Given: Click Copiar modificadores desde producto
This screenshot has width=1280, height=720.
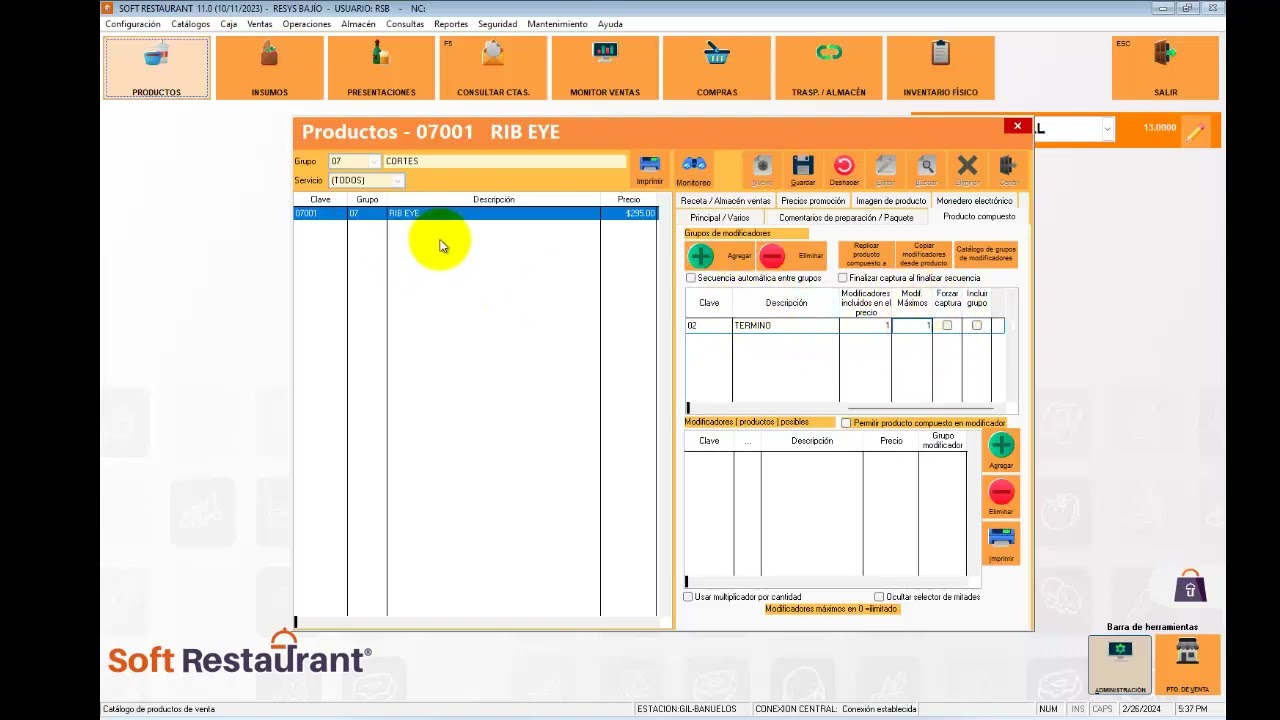Looking at the screenshot, I should (924, 255).
